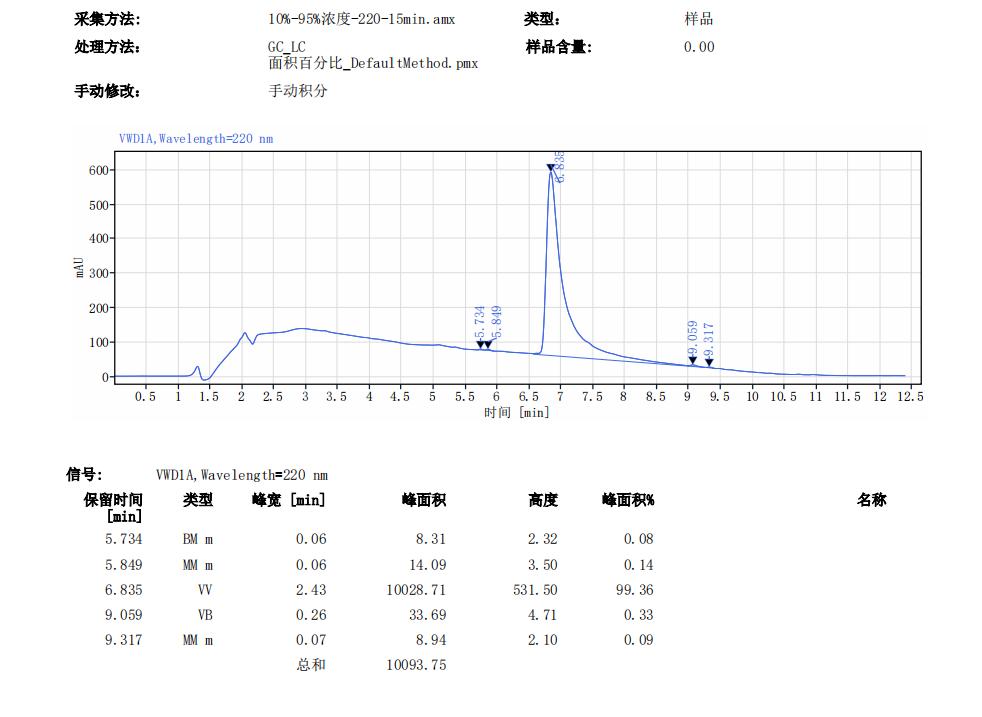Click the 时间 [min] x-axis label
Image resolution: width=982 pixels, height=717 pixels.
point(516,413)
